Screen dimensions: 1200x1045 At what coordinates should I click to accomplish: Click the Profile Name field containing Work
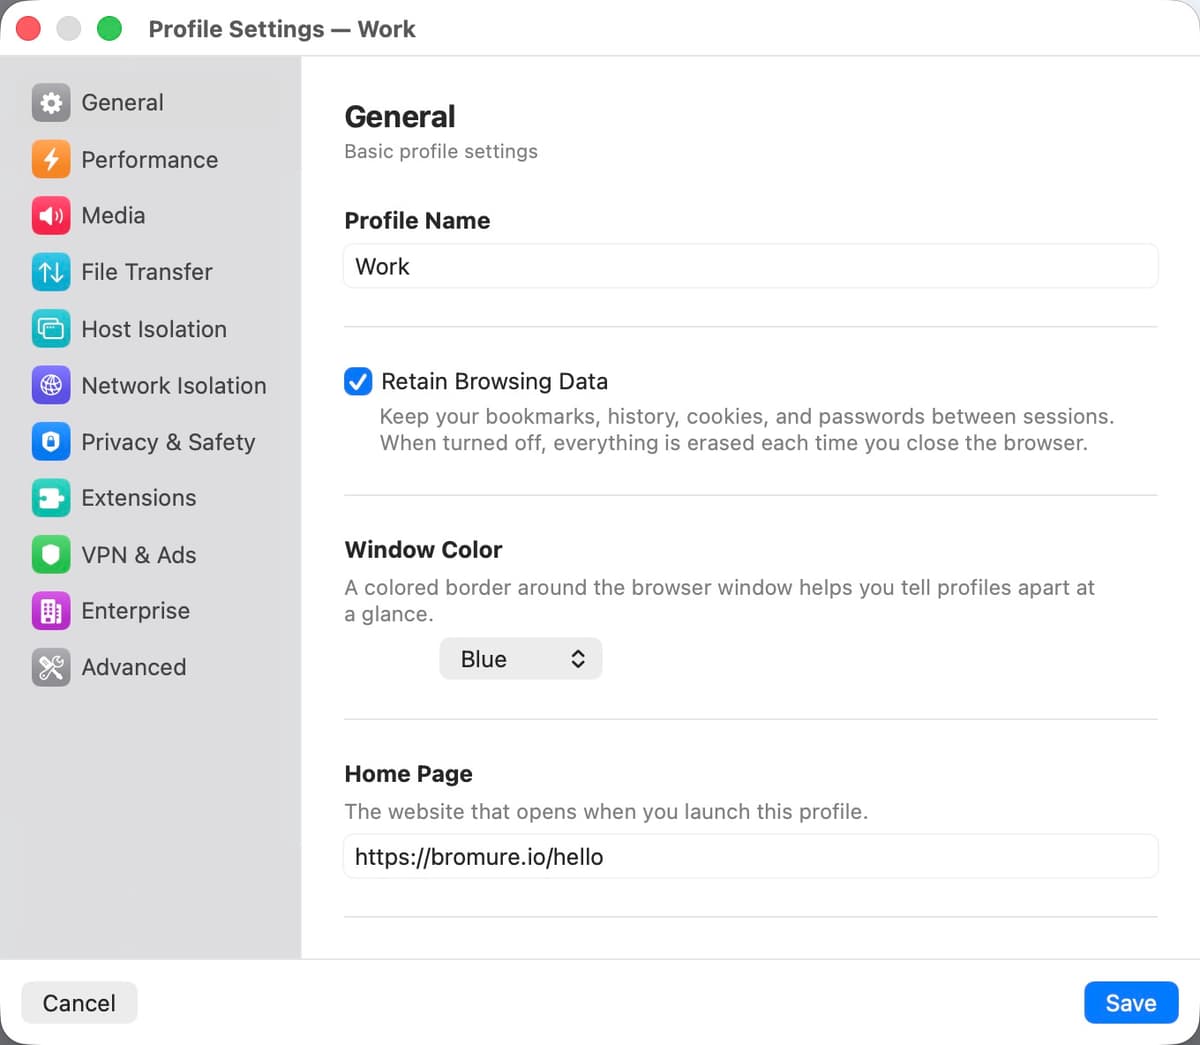[751, 266]
